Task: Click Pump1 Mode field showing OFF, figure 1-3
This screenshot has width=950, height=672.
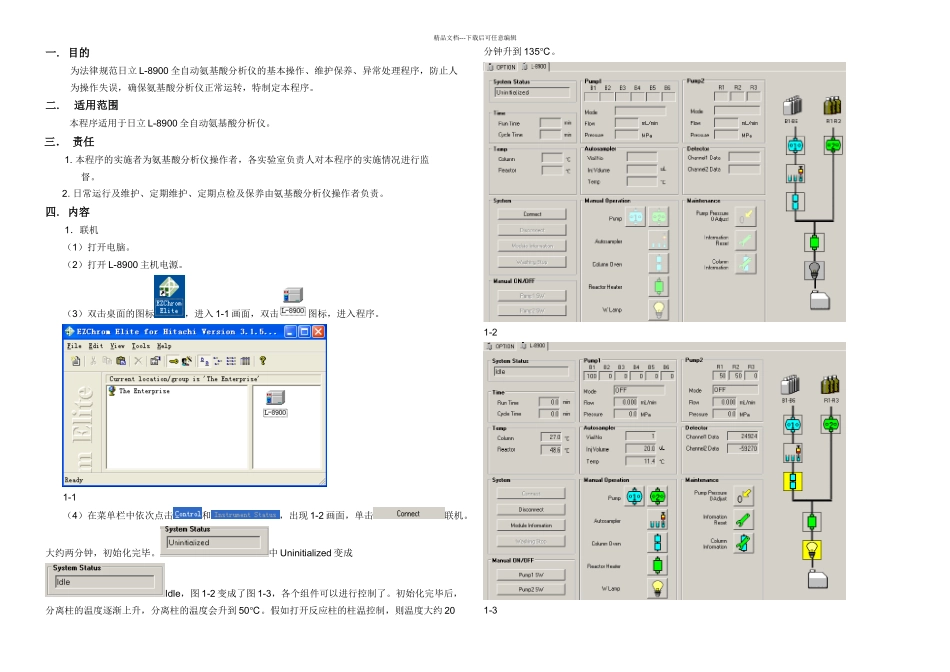Action: point(639,390)
